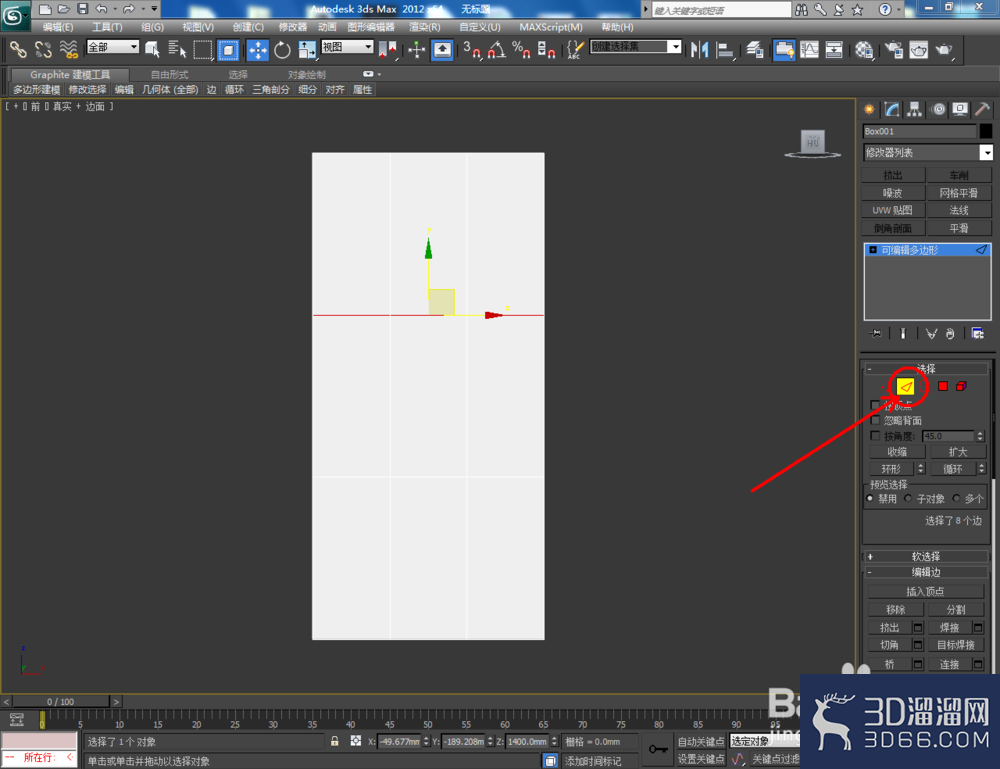The height and width of the screenshot is (769, 1000).
Task: Click the Mirror tool icon
Action: 700,50
